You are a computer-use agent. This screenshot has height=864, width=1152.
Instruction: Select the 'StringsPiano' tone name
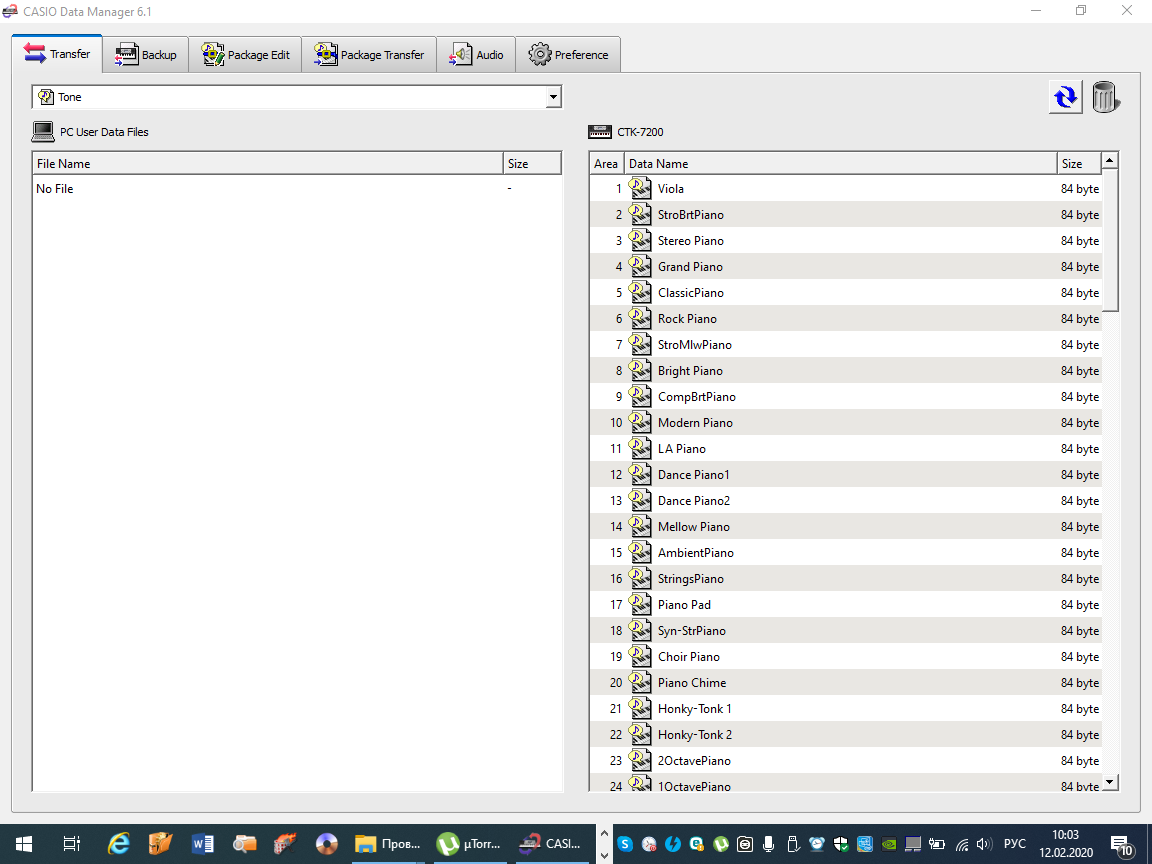click(x=691, y=579)
